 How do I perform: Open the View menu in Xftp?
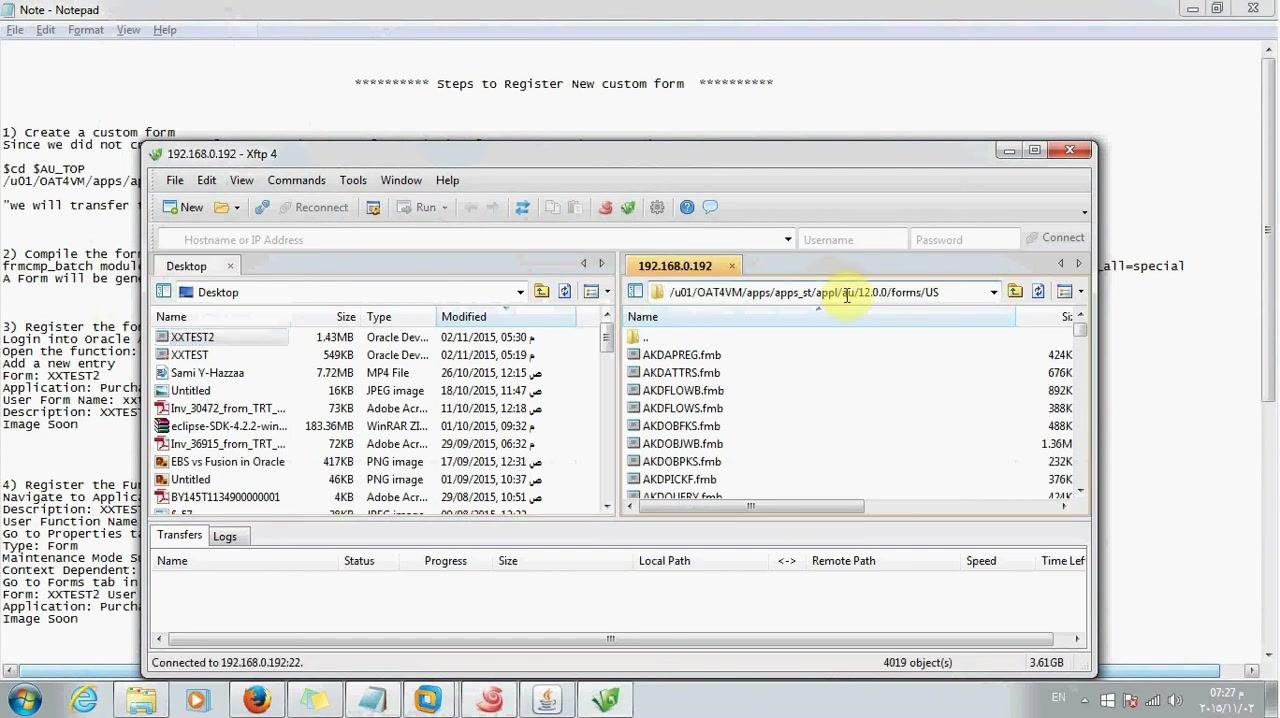coord(241,181)
